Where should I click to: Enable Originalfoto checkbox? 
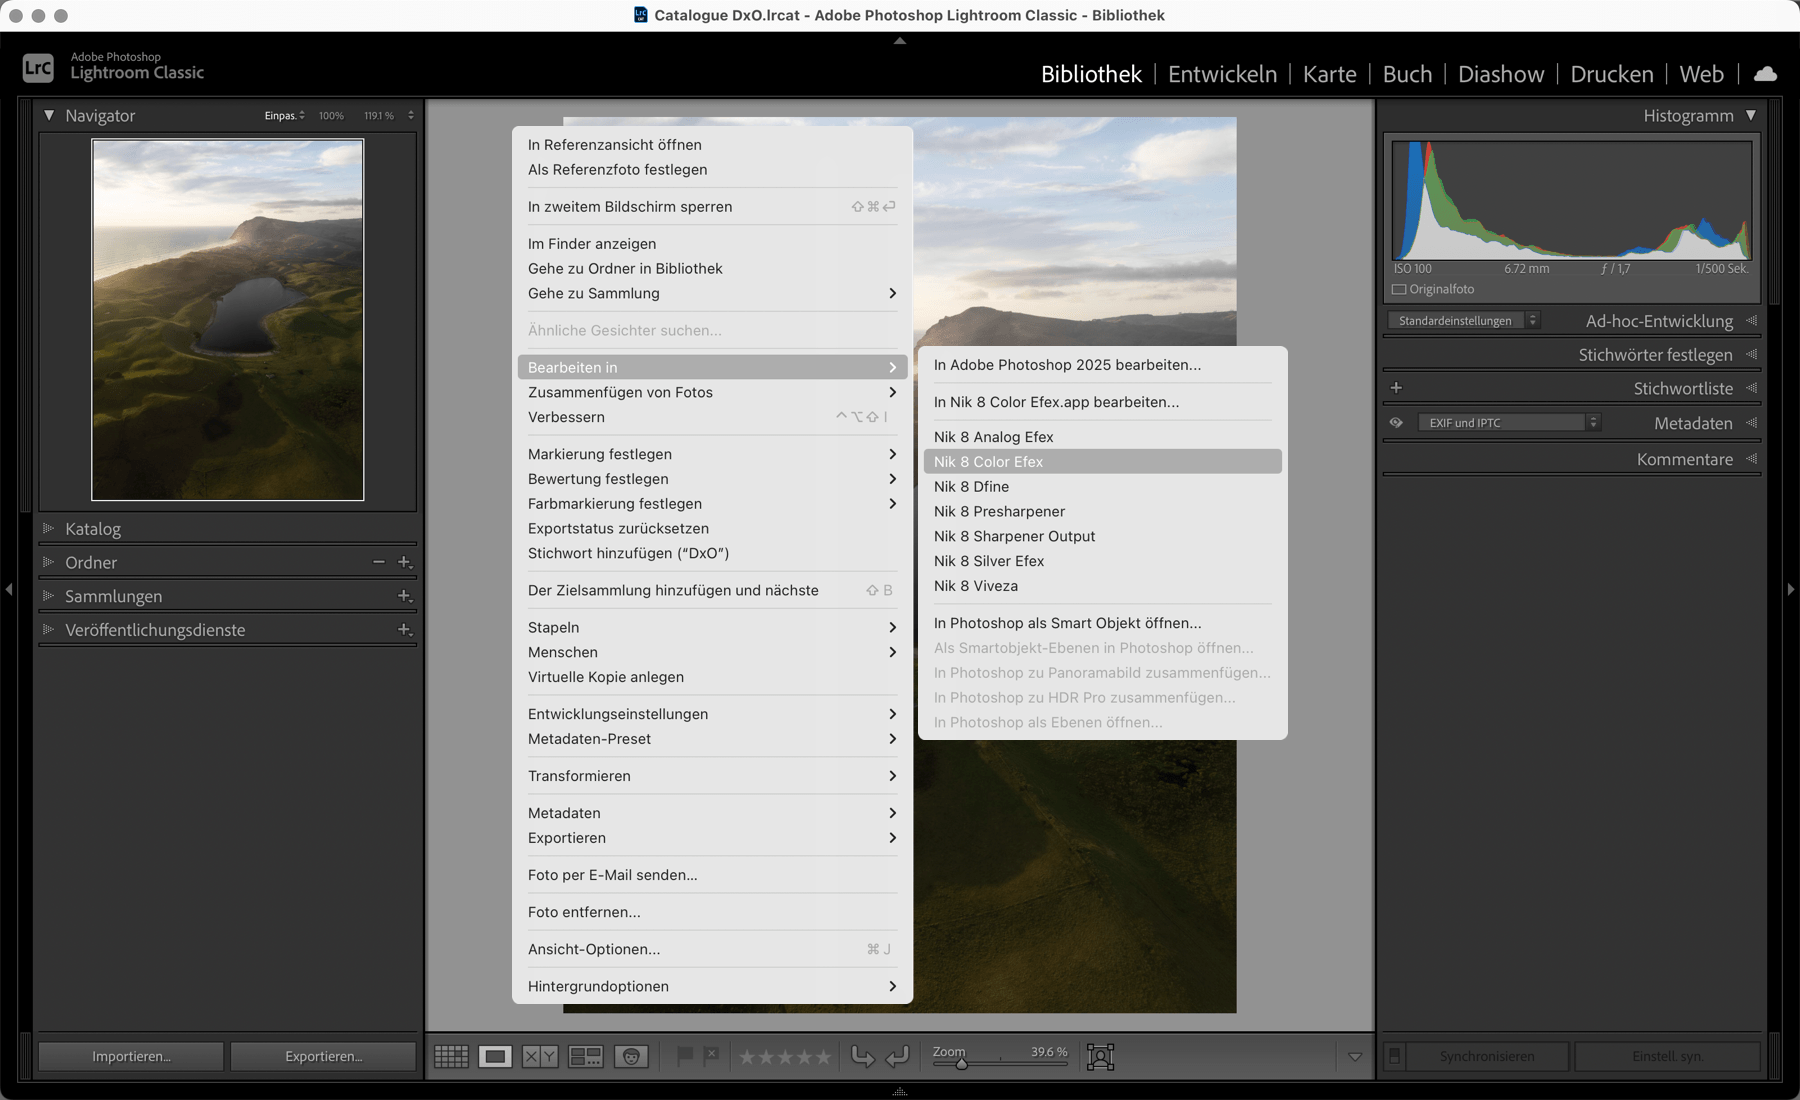coord(1399,289)
